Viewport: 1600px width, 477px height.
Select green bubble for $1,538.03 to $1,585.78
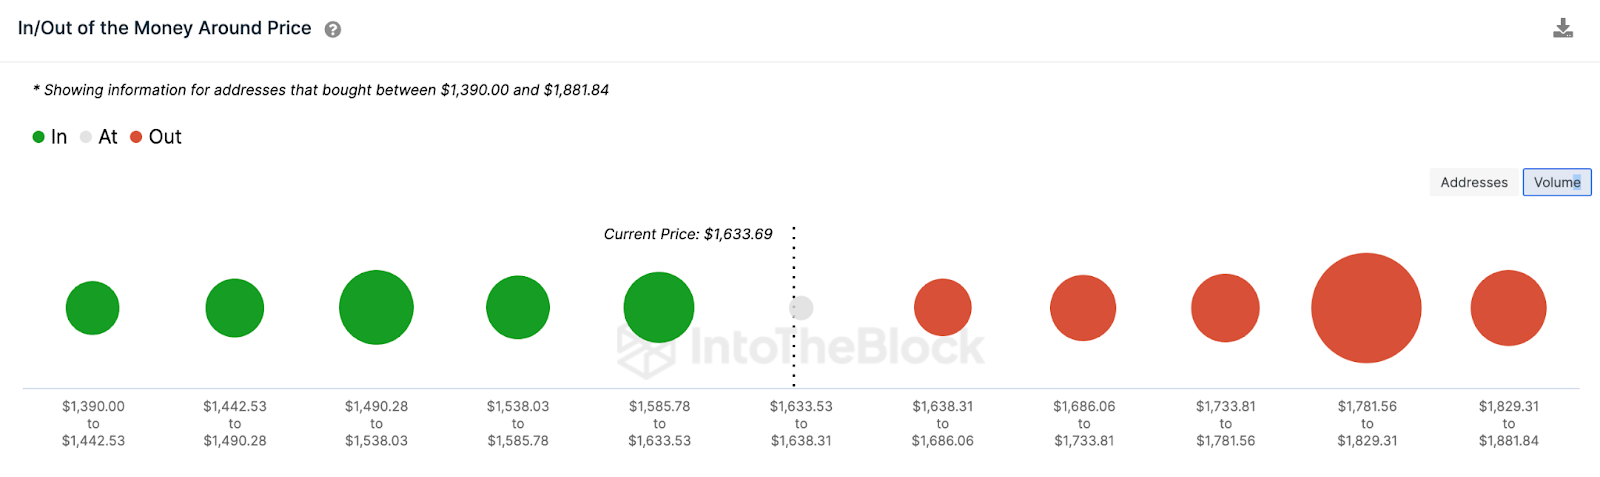pyautogui.click(x=518, y=308)
